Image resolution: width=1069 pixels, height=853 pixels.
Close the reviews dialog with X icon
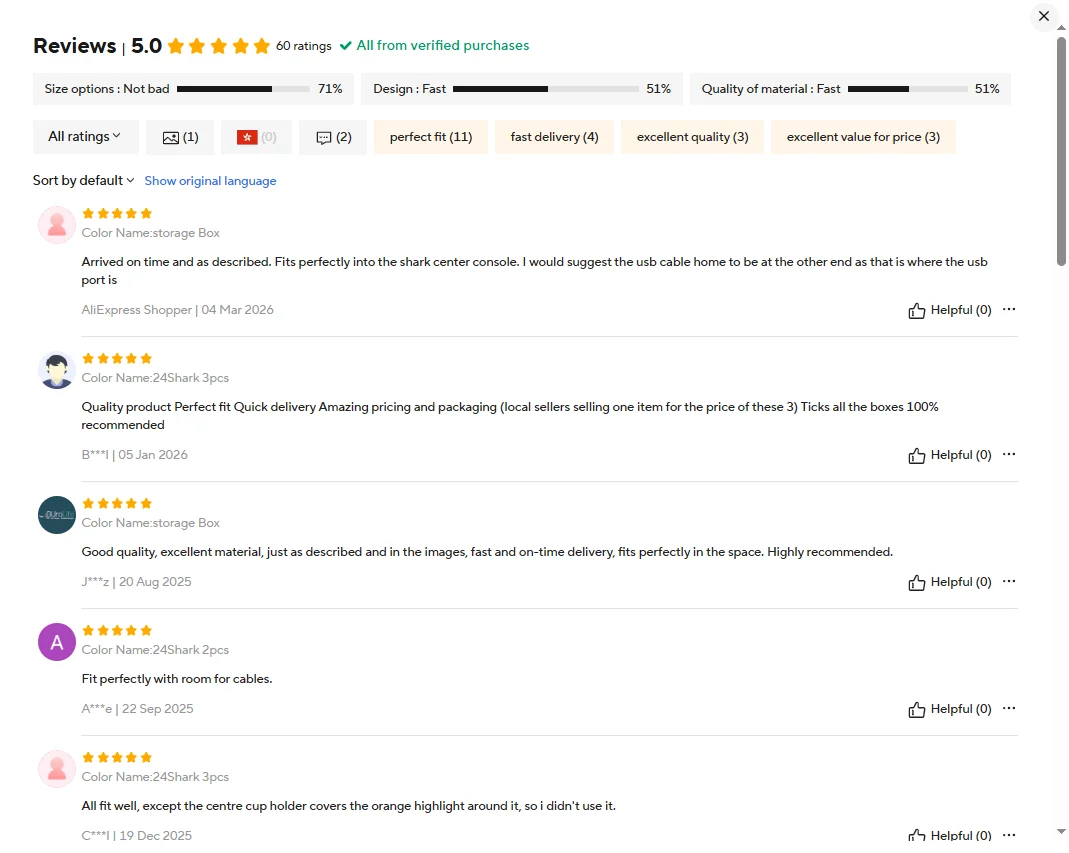[1043, 16]
